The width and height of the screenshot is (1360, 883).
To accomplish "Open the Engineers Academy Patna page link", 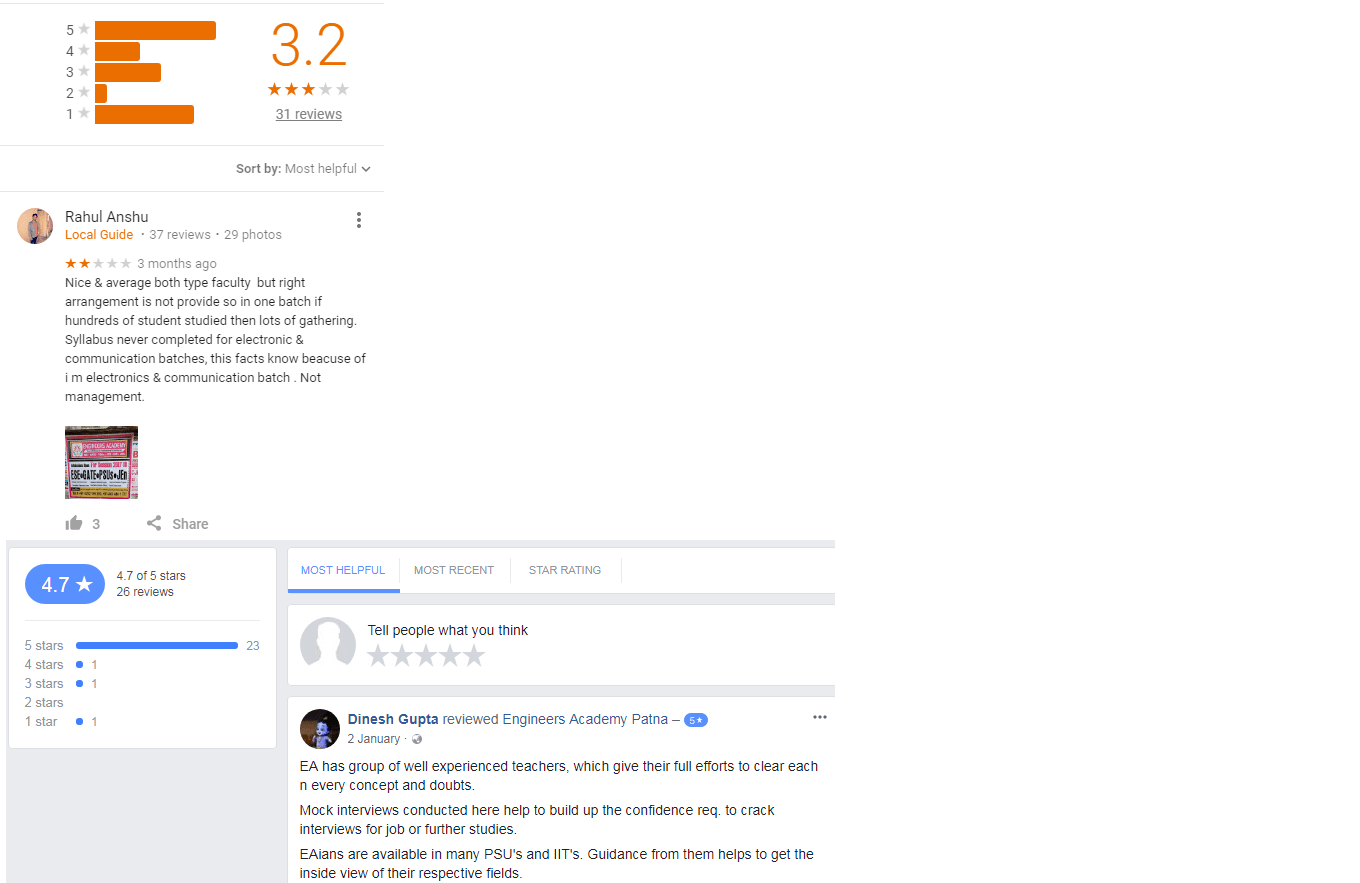I will 585,719.
